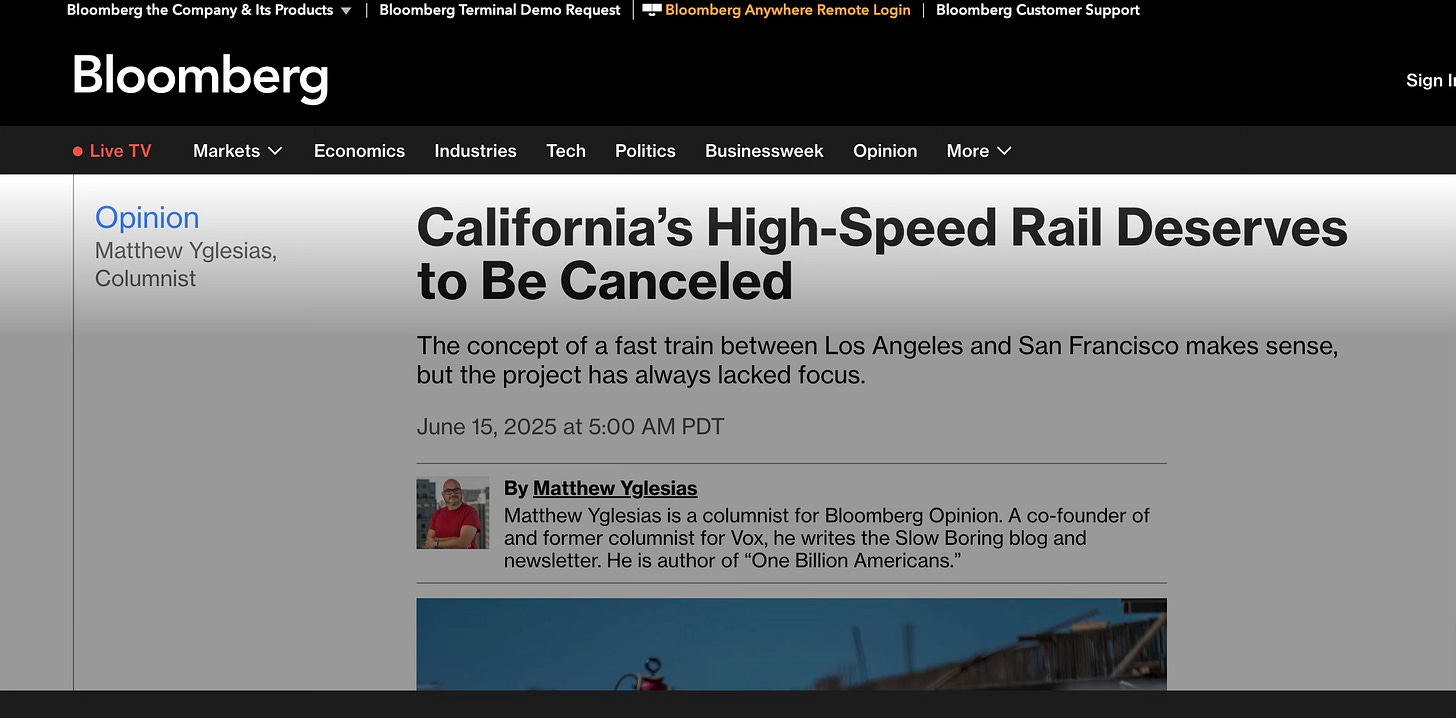
Task: Click the date June 15, 2025 at 5:00 AM PDT
Action: [570, 427]
